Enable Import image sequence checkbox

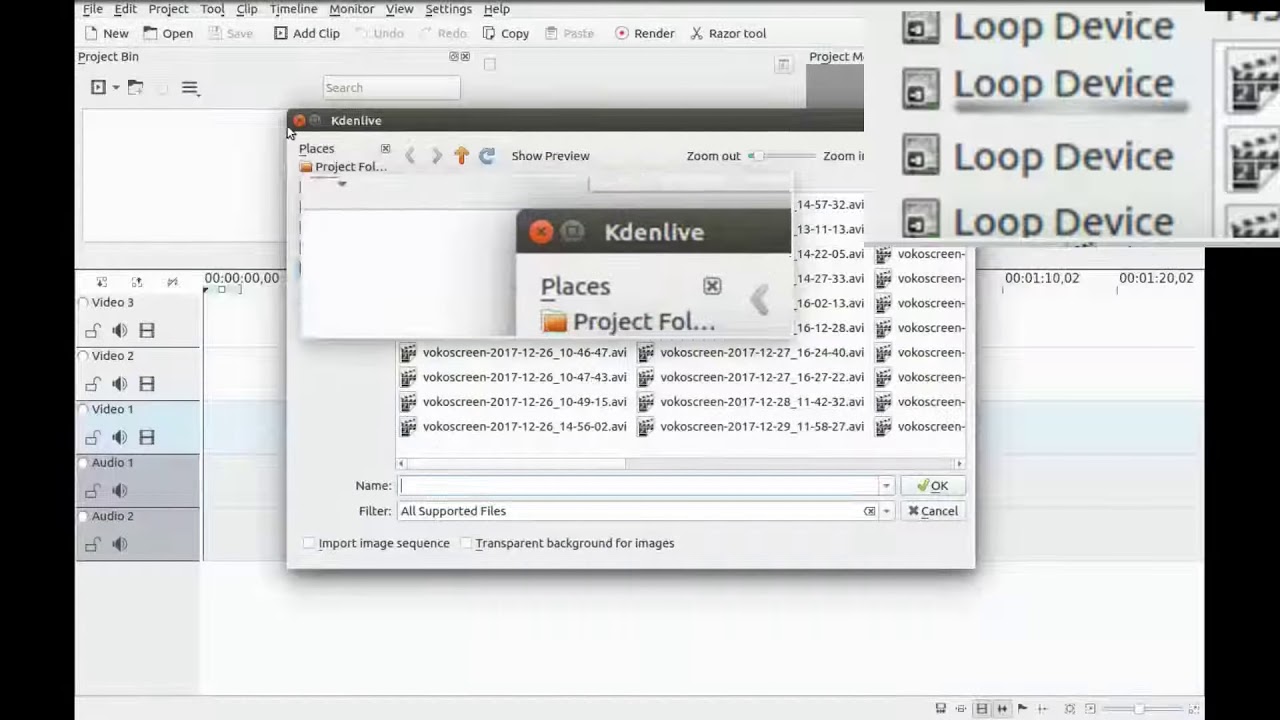tap(309, 543)
